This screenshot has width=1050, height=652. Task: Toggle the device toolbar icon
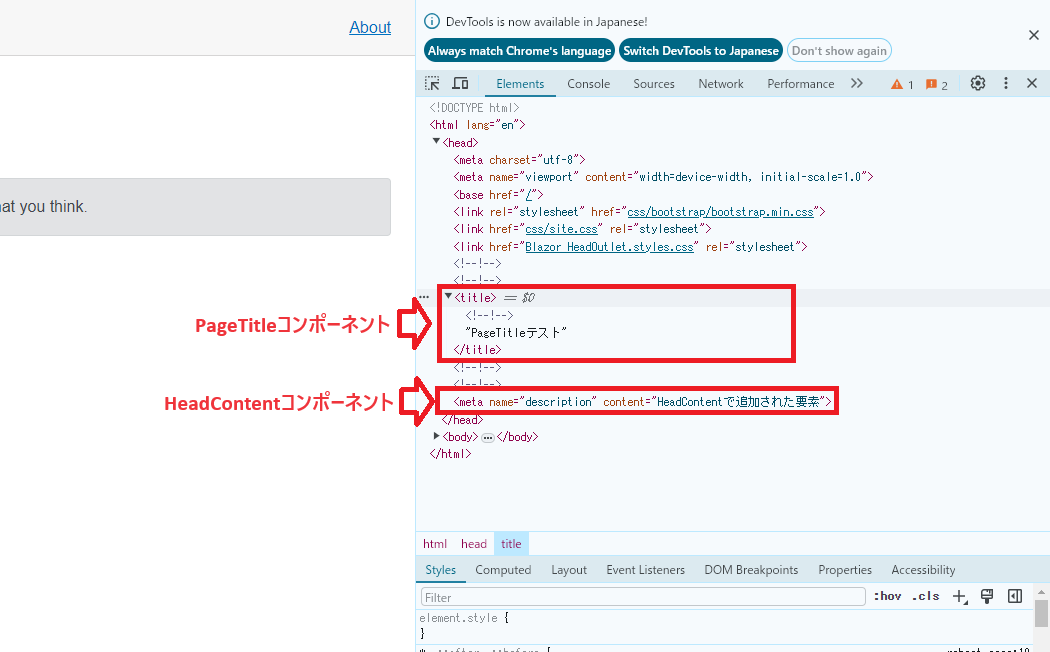[x=460, y=83]
